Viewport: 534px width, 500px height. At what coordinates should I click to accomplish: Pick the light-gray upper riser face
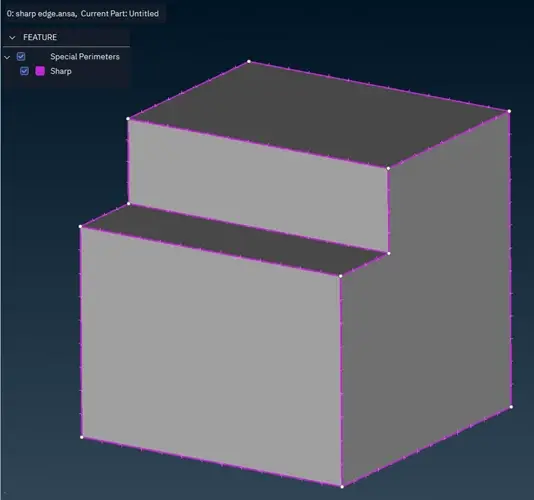[x=258, y=186]
